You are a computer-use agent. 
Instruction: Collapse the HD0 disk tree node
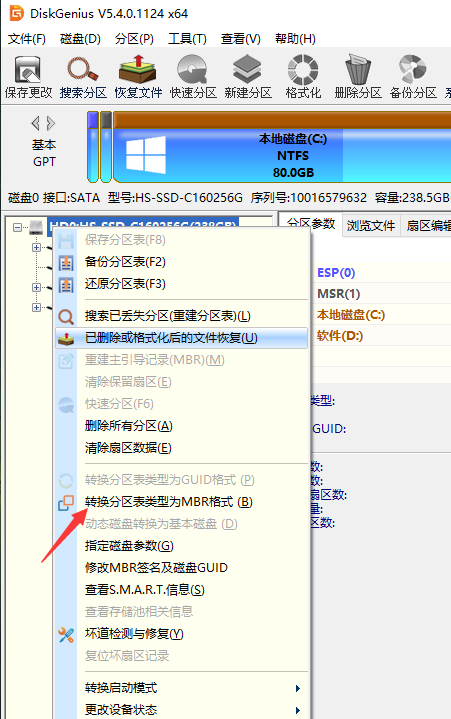click(17, 227)
